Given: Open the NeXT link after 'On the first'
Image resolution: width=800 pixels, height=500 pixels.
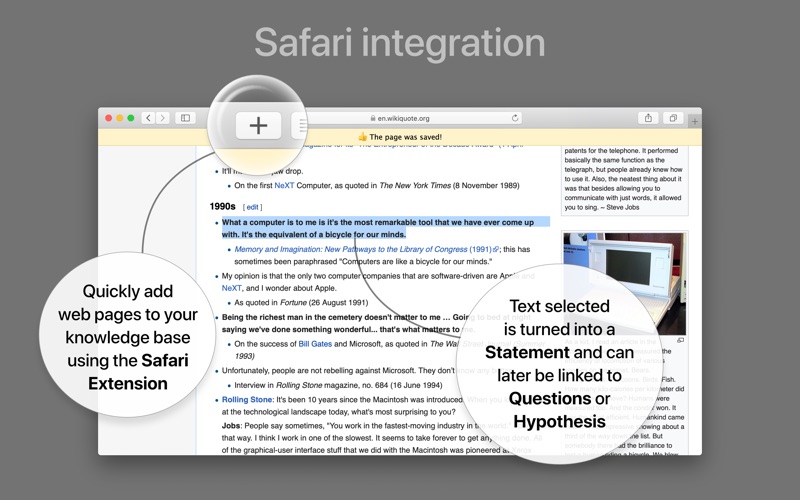Looking at the screenshot, I should coord(284,186).
